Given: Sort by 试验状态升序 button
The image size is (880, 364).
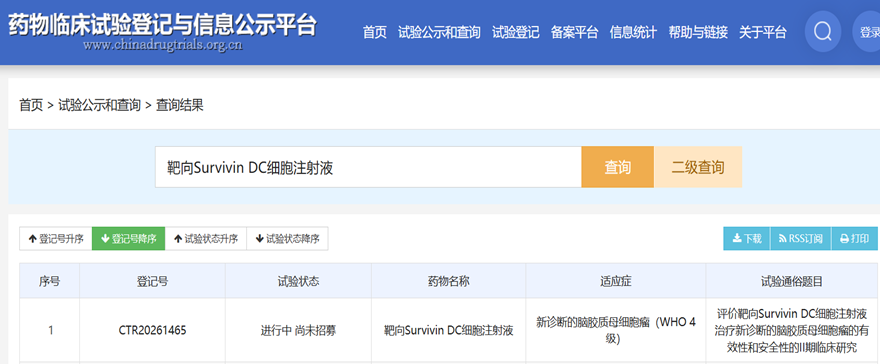Looking at the screenshot, I should click(205, 238).
